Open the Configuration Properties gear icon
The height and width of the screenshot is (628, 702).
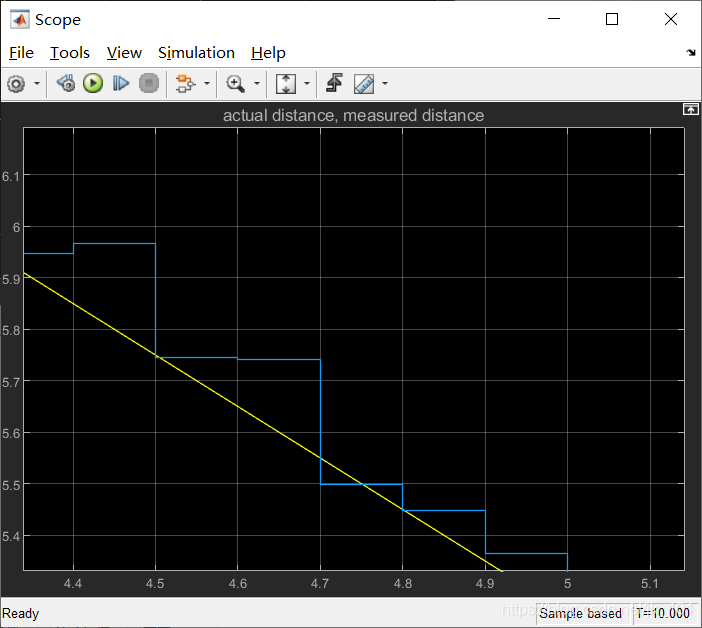[17, 84]
